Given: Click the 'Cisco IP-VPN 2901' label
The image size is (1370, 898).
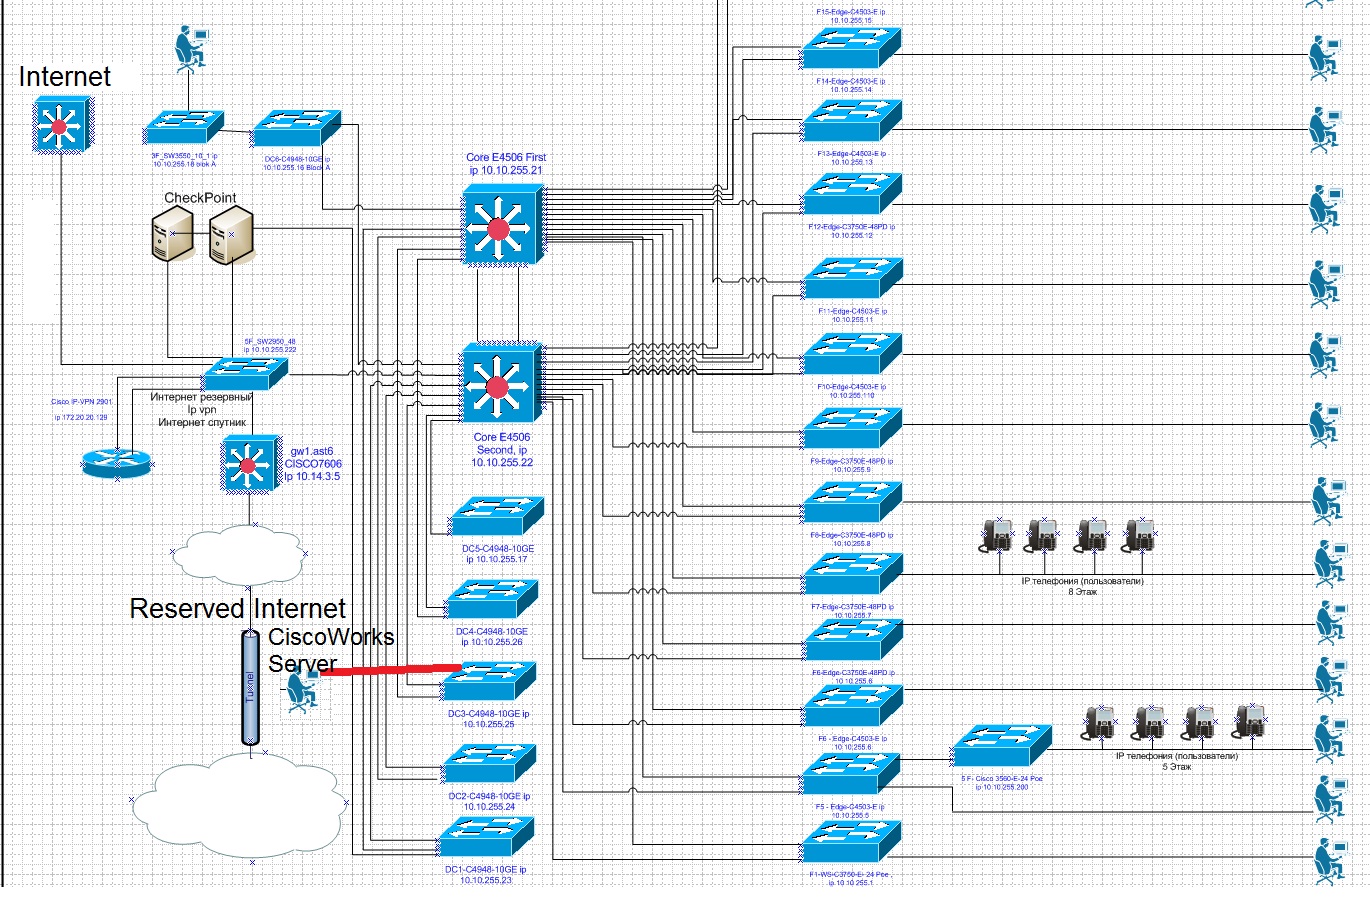Looking at the screenshot, I should [x=81, y=402].
